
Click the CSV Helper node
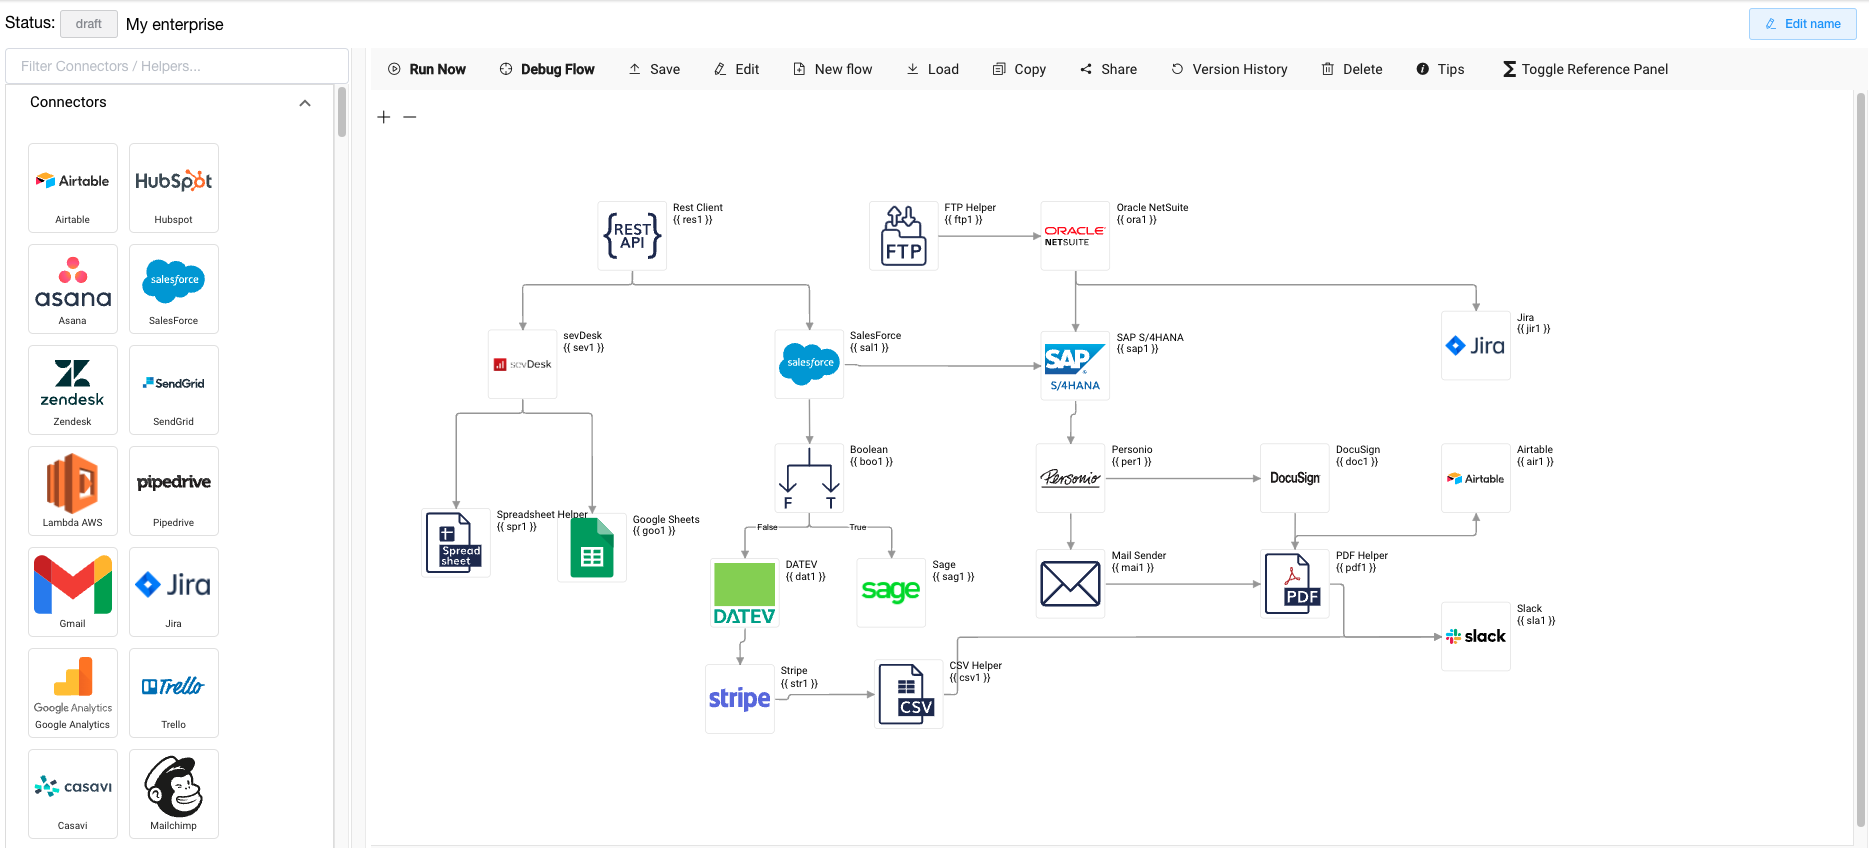908,694
